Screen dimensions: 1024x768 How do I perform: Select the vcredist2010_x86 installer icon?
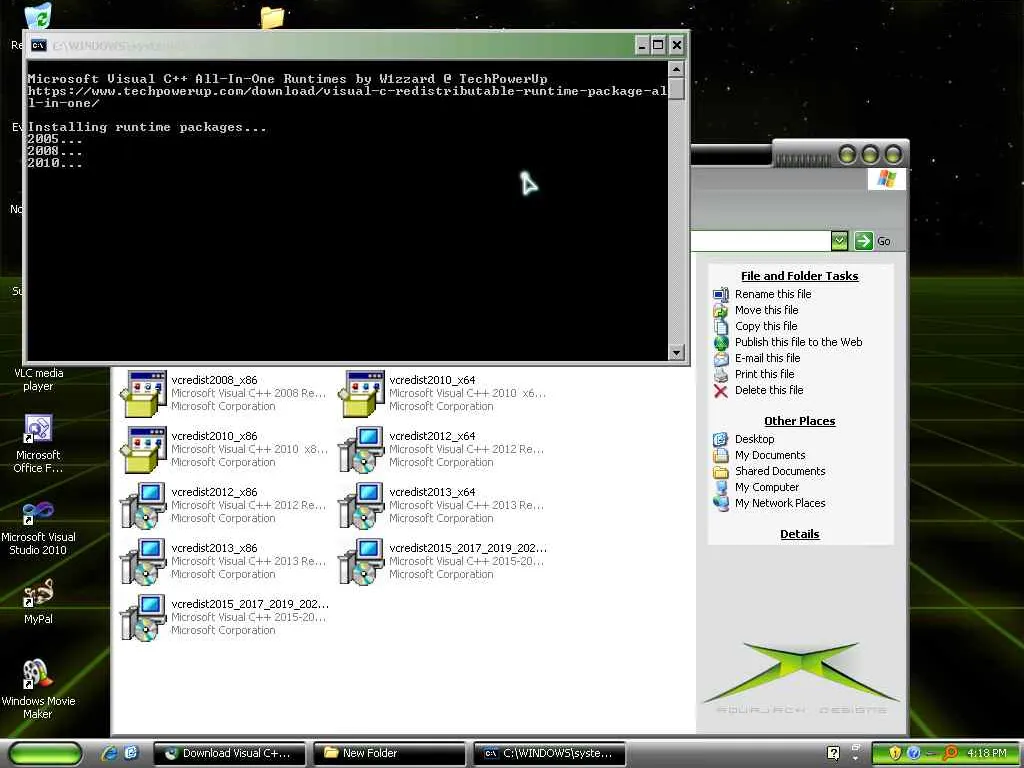[x=143, y=449]
